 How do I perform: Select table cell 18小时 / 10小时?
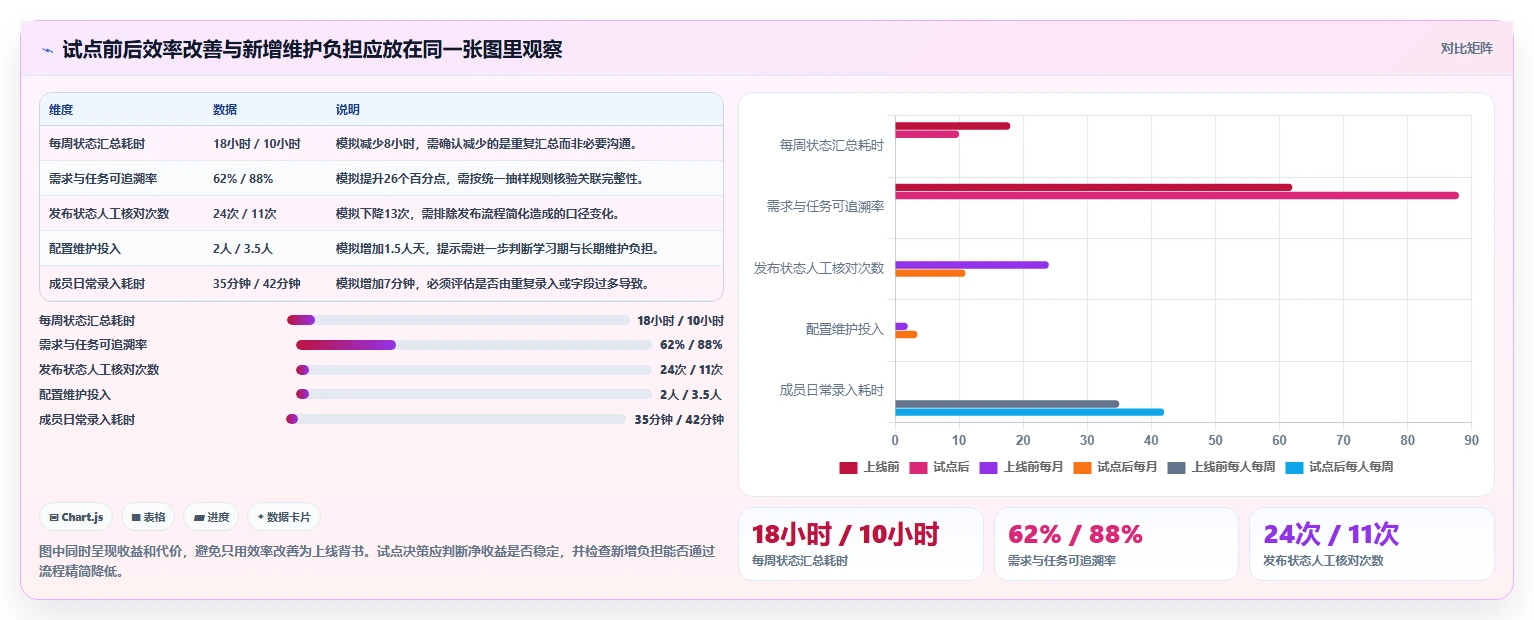[257, 144]
